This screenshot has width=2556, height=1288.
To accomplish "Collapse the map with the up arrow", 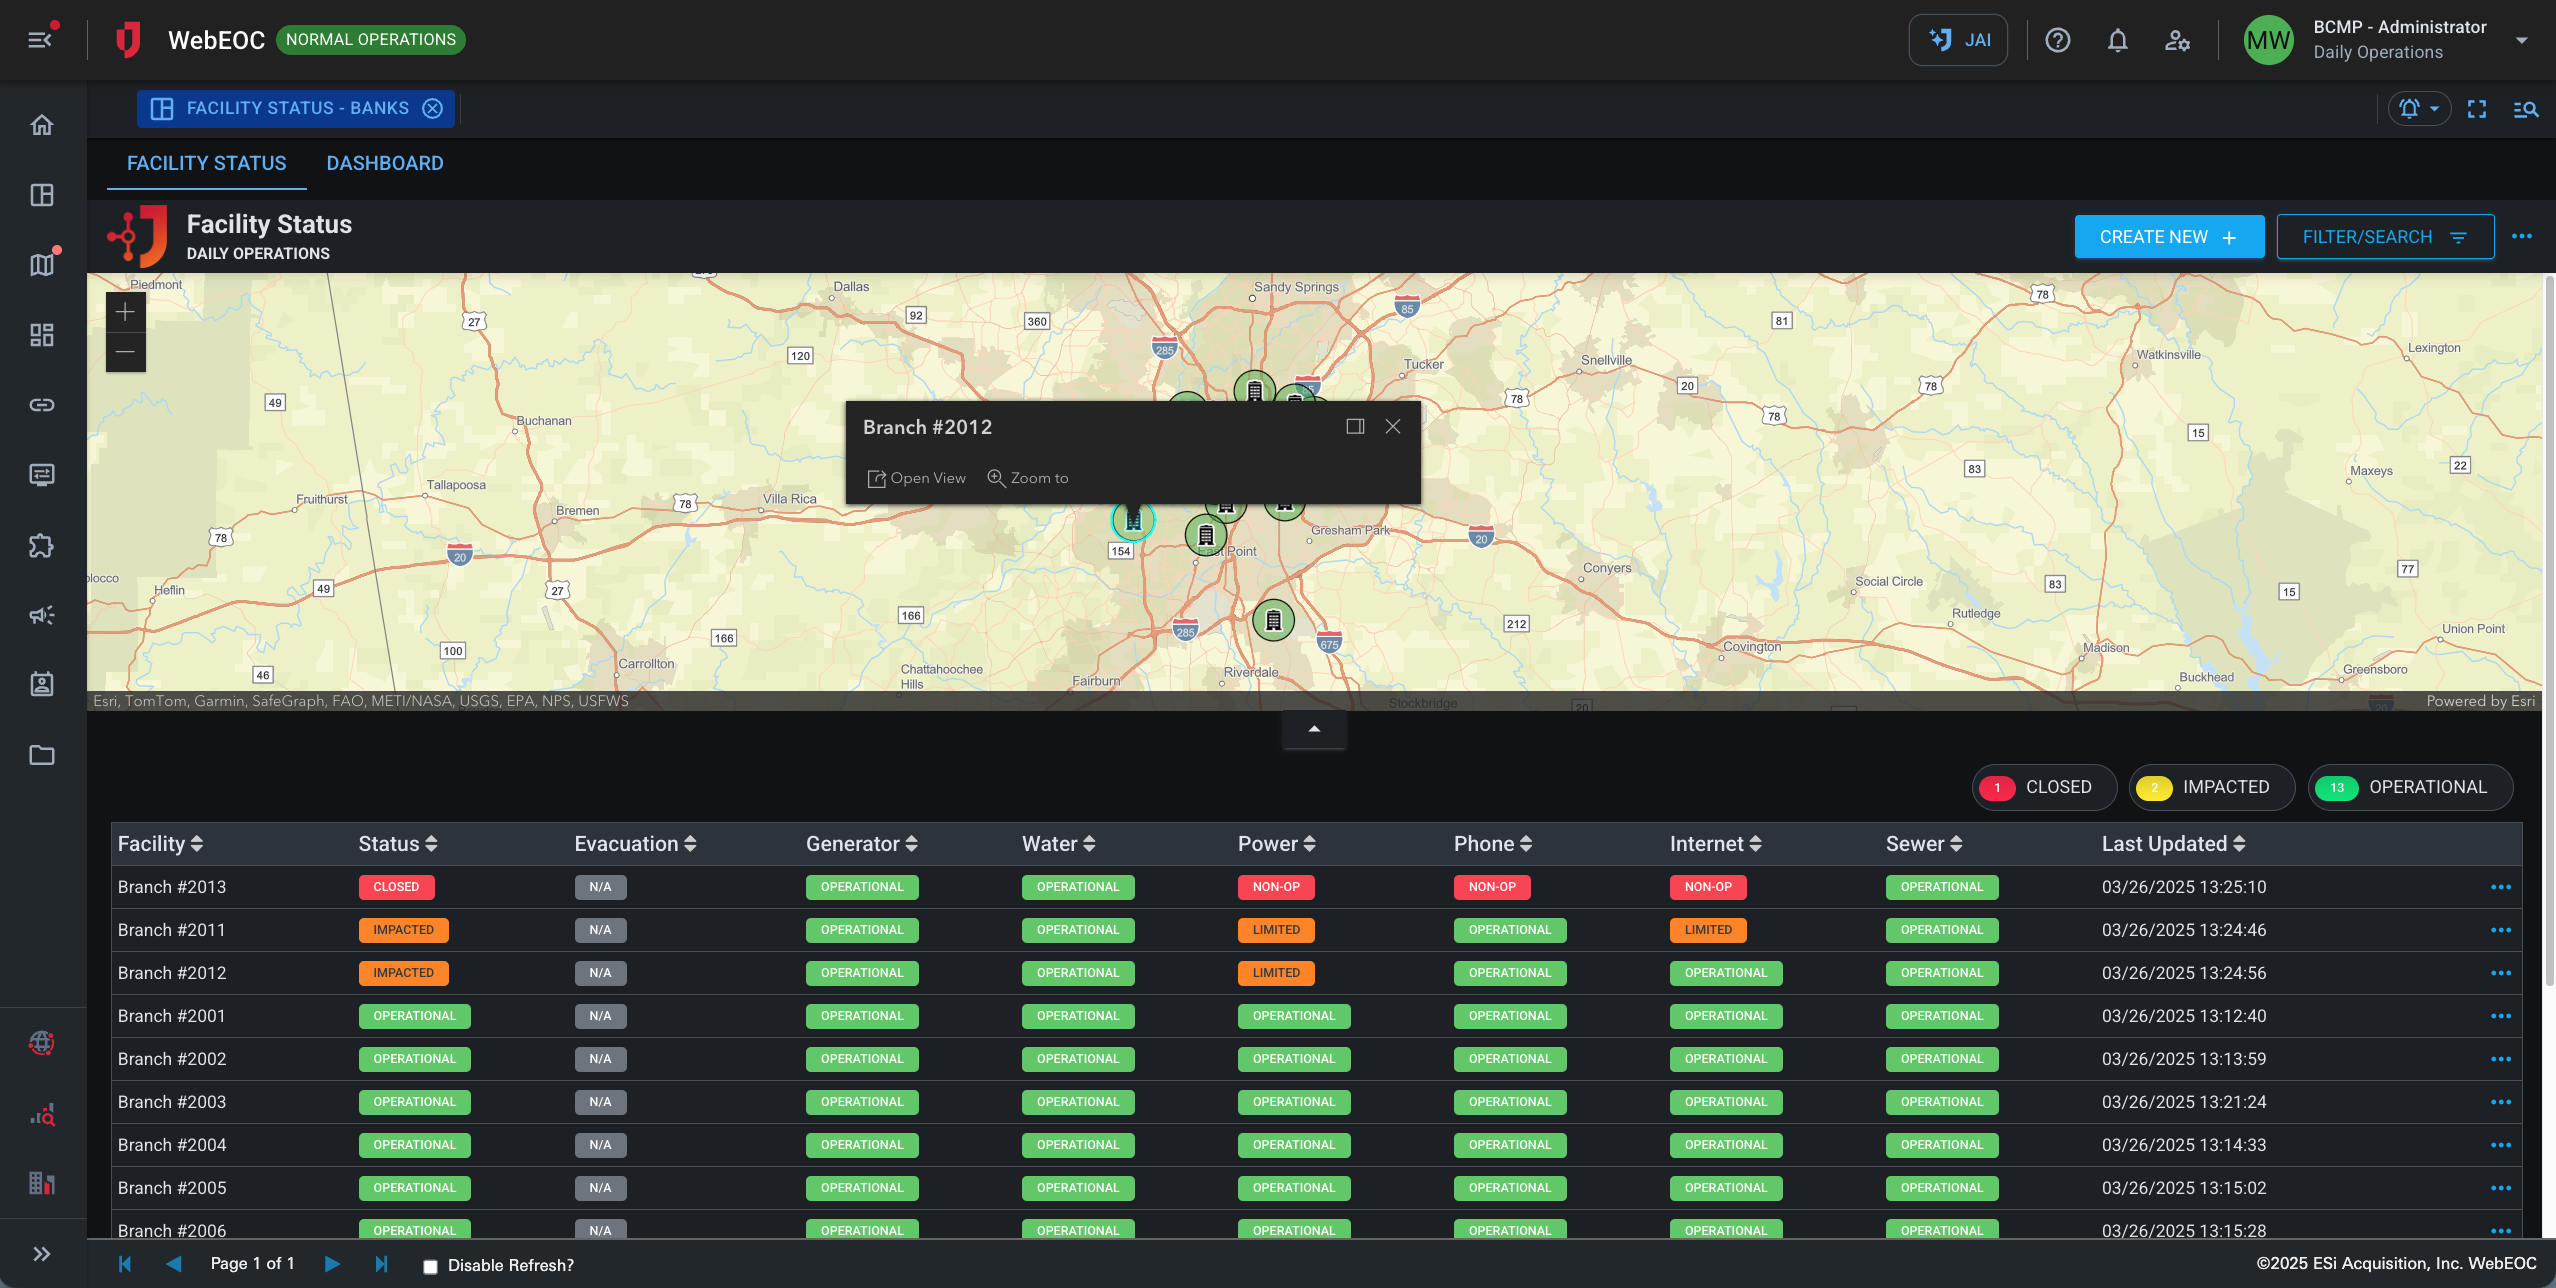I will coord(1314,729).
